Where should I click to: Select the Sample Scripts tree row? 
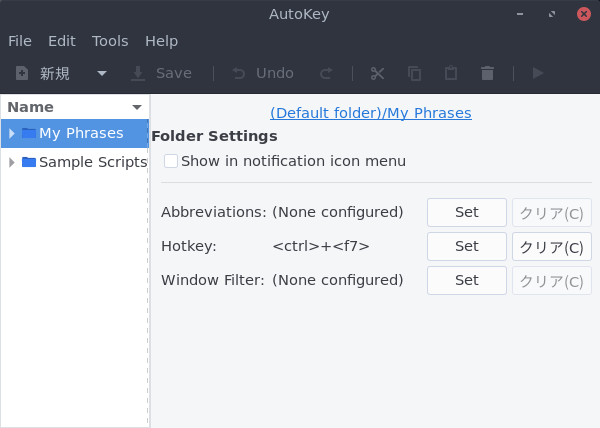pos(75,163)
